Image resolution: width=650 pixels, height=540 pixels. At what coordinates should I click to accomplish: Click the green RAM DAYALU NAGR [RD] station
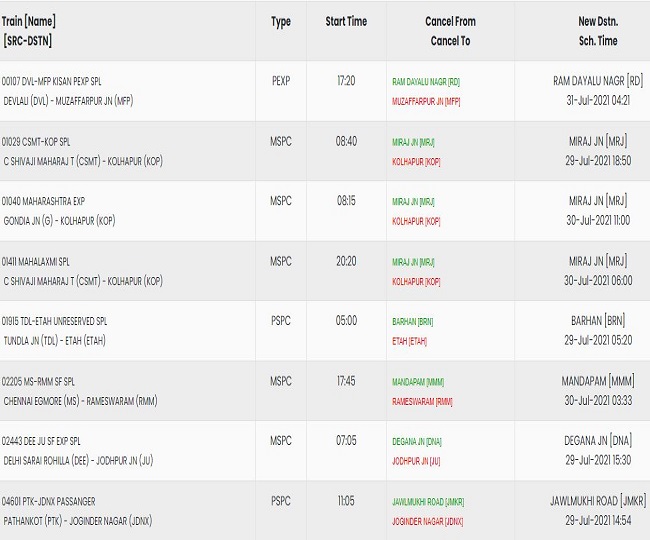[426, 82]
